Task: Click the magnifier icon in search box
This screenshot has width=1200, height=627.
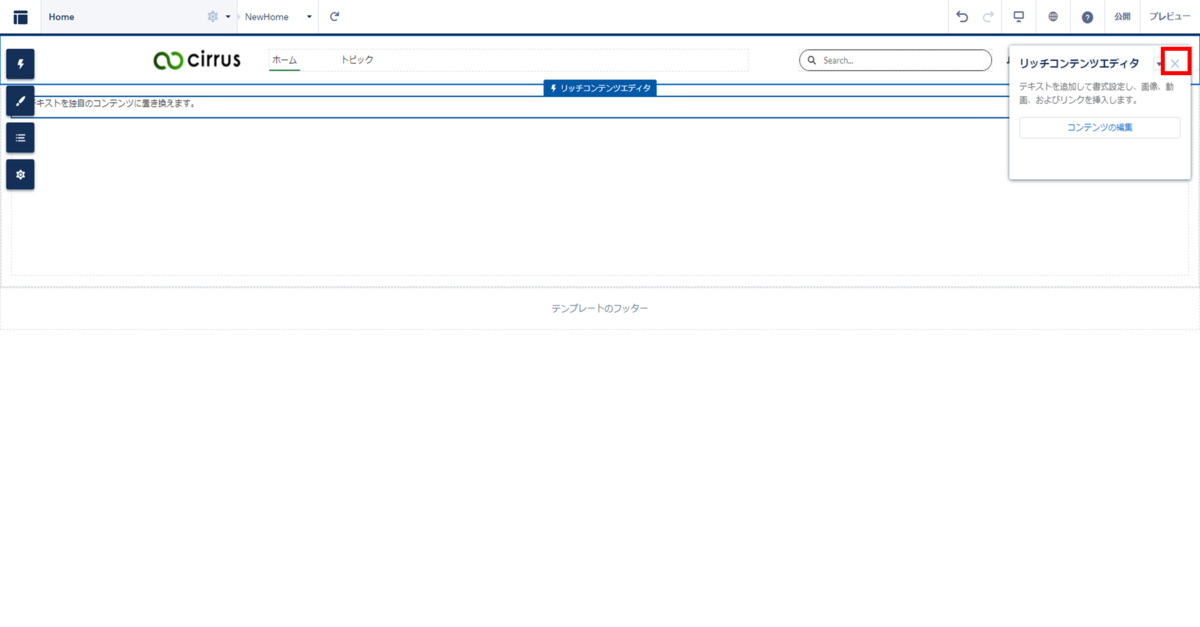Action: pos(812,60)
